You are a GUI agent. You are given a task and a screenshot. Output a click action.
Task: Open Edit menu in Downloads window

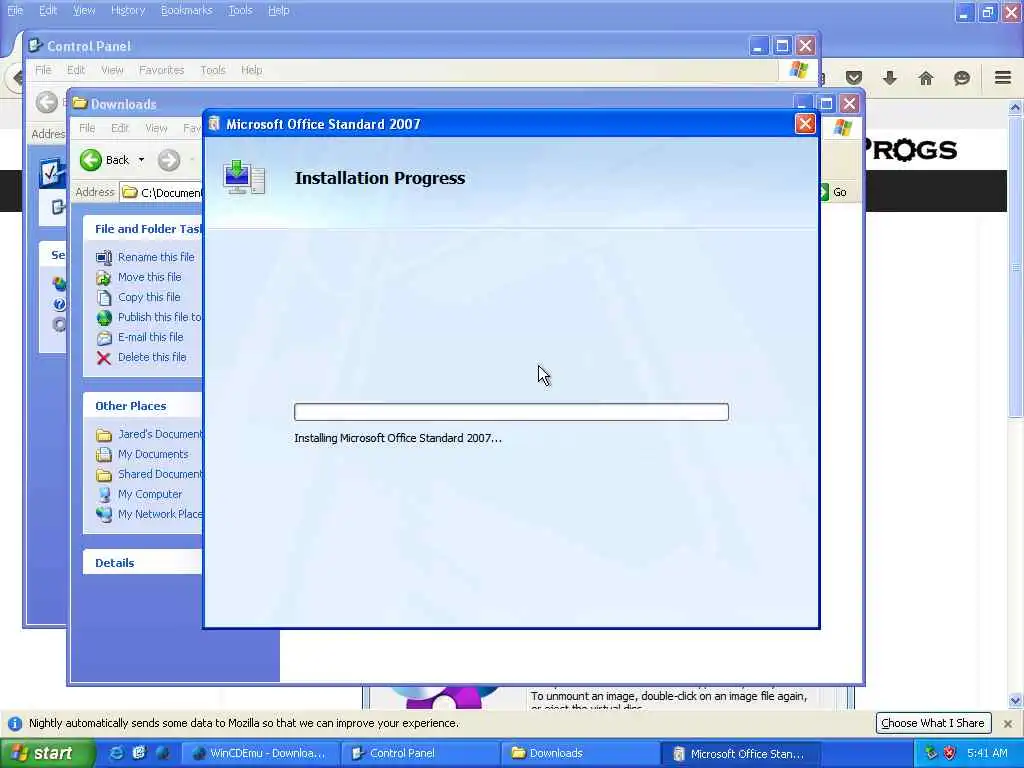120,128
